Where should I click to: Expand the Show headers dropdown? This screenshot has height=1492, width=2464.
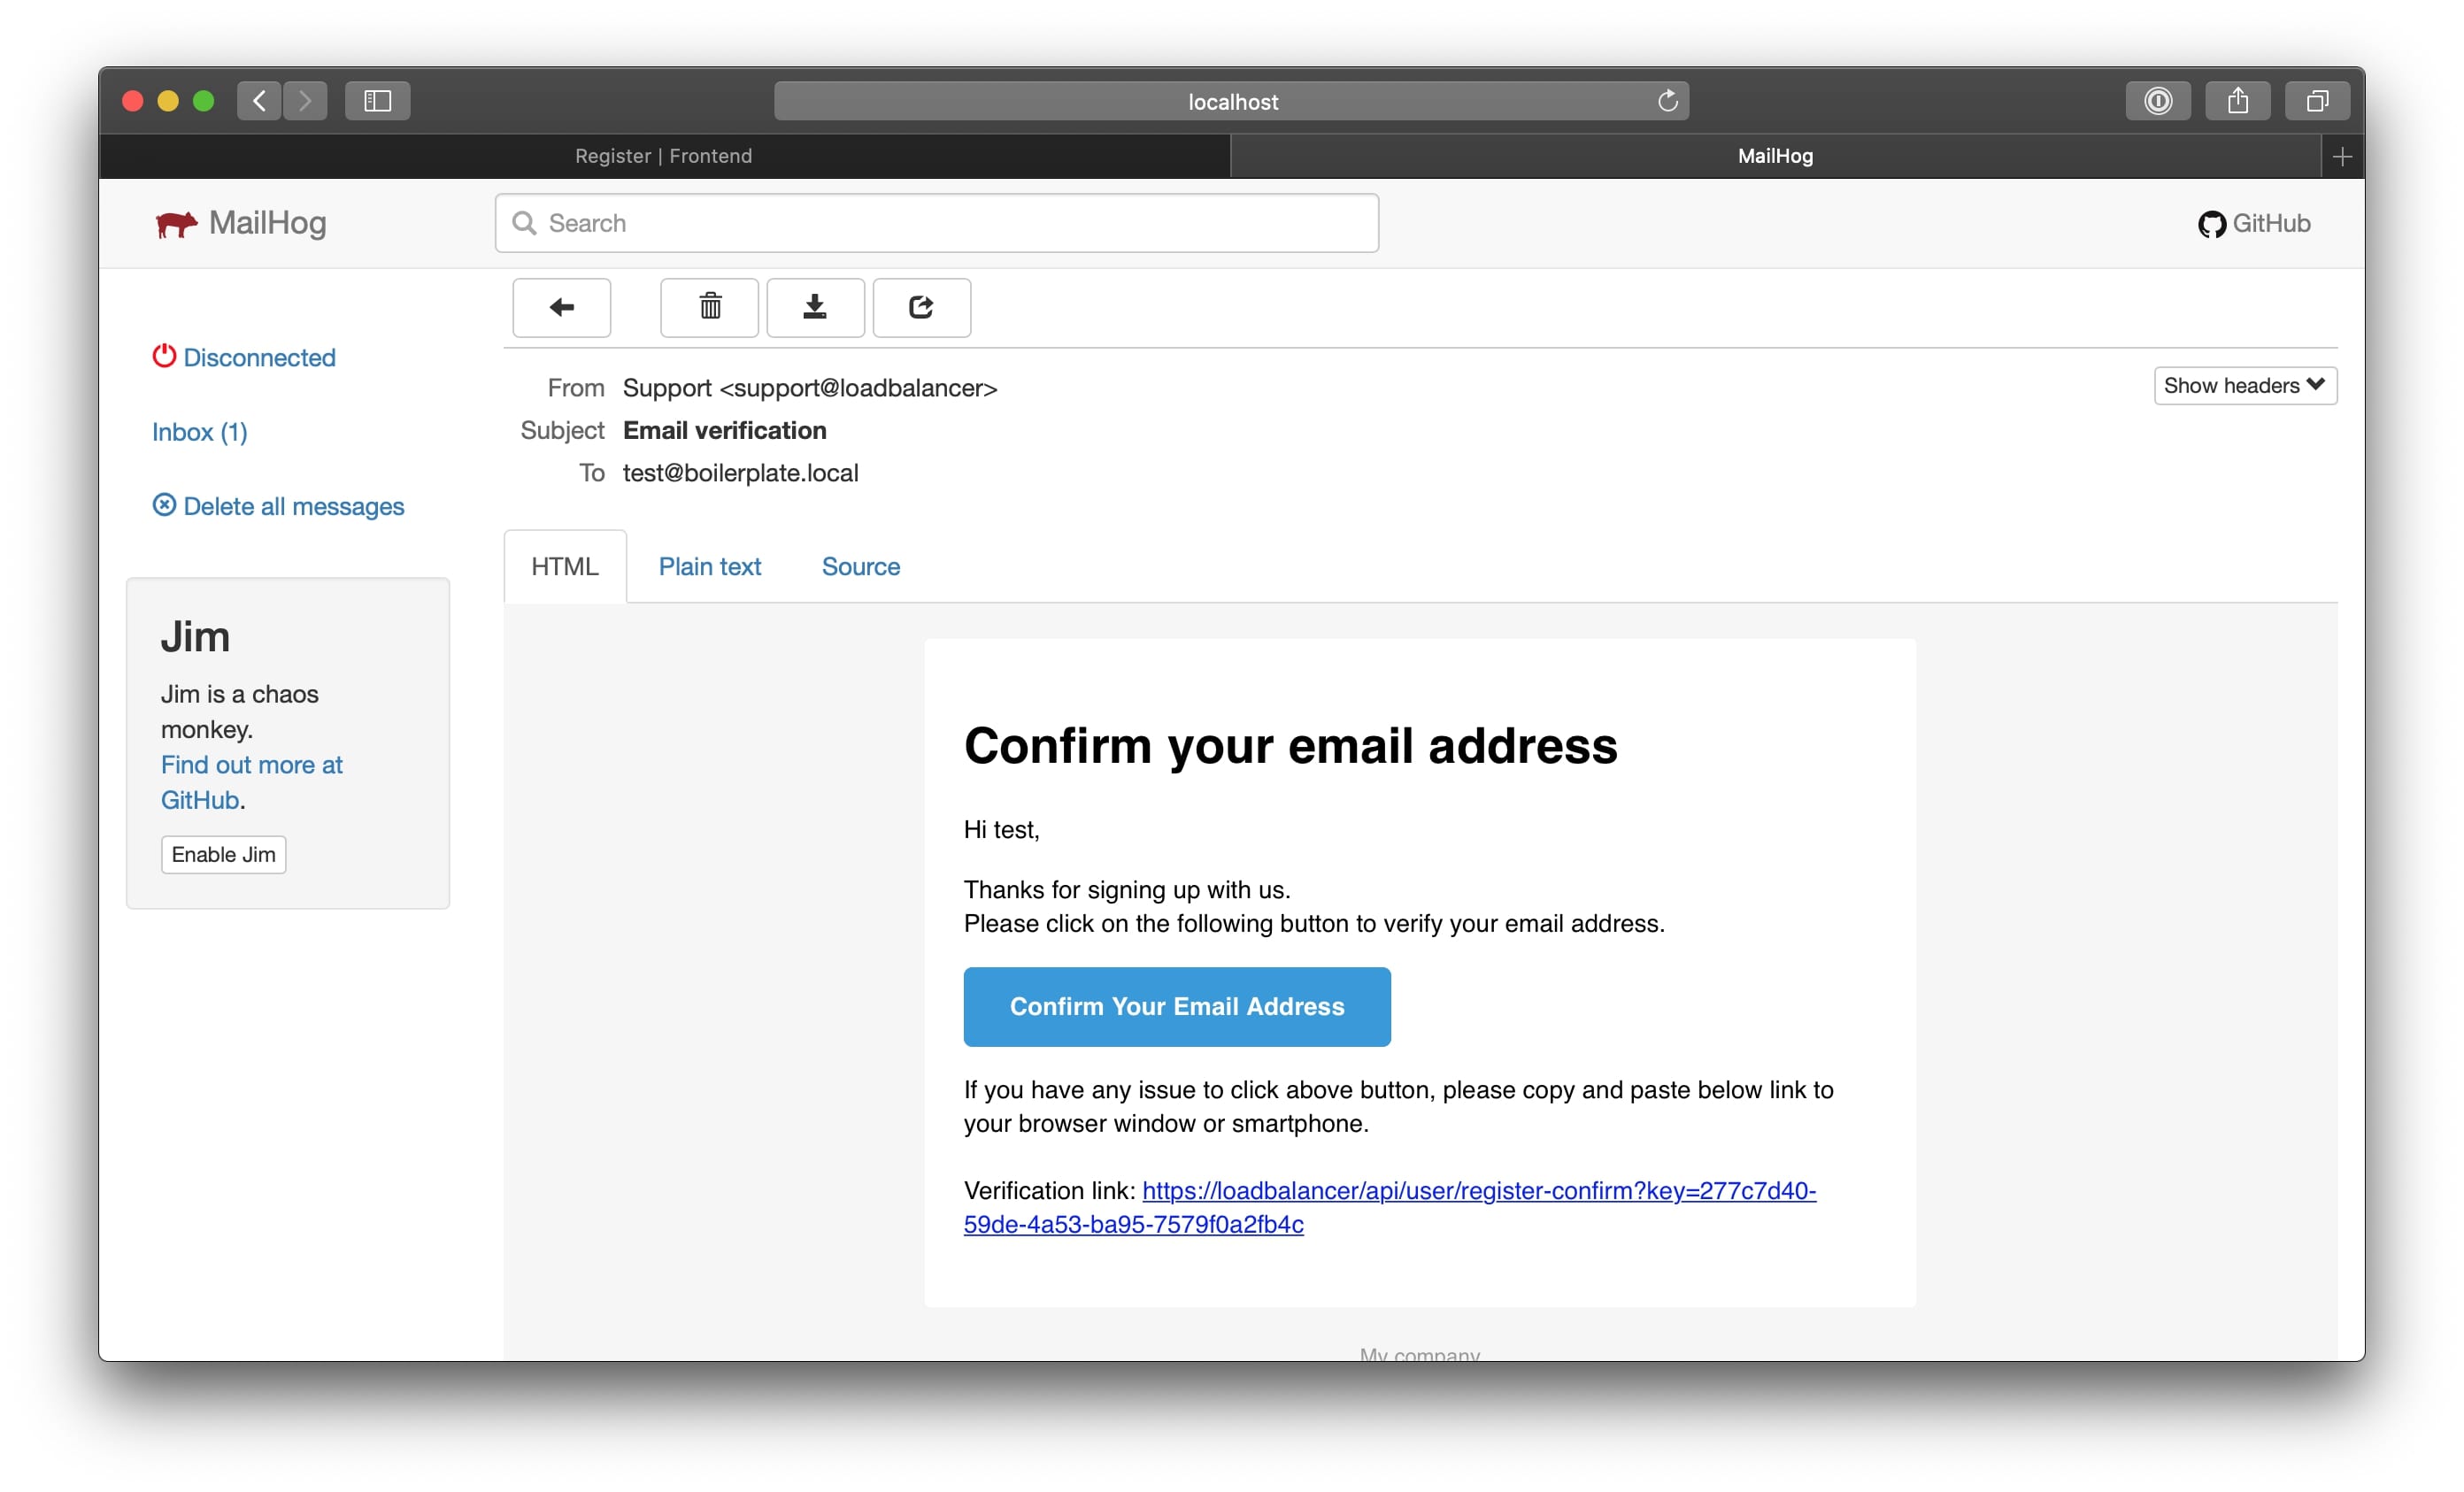tap(2244, 386)
